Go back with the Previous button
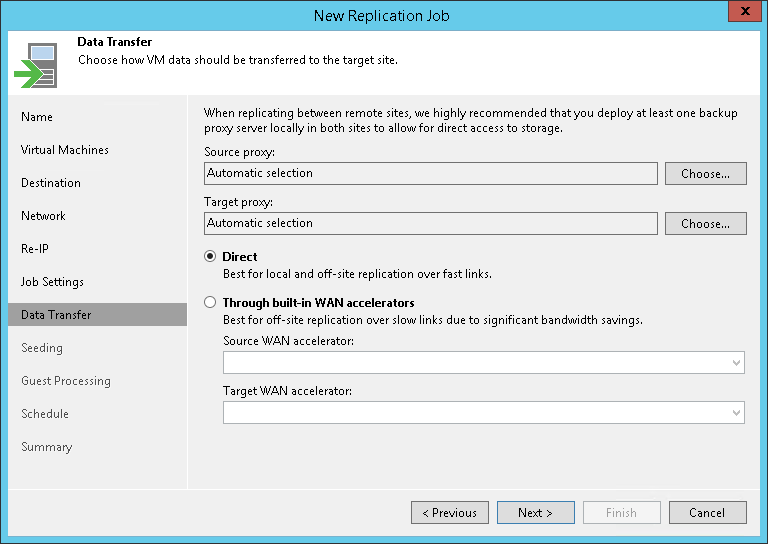768x544 pixels. (450, 513)
